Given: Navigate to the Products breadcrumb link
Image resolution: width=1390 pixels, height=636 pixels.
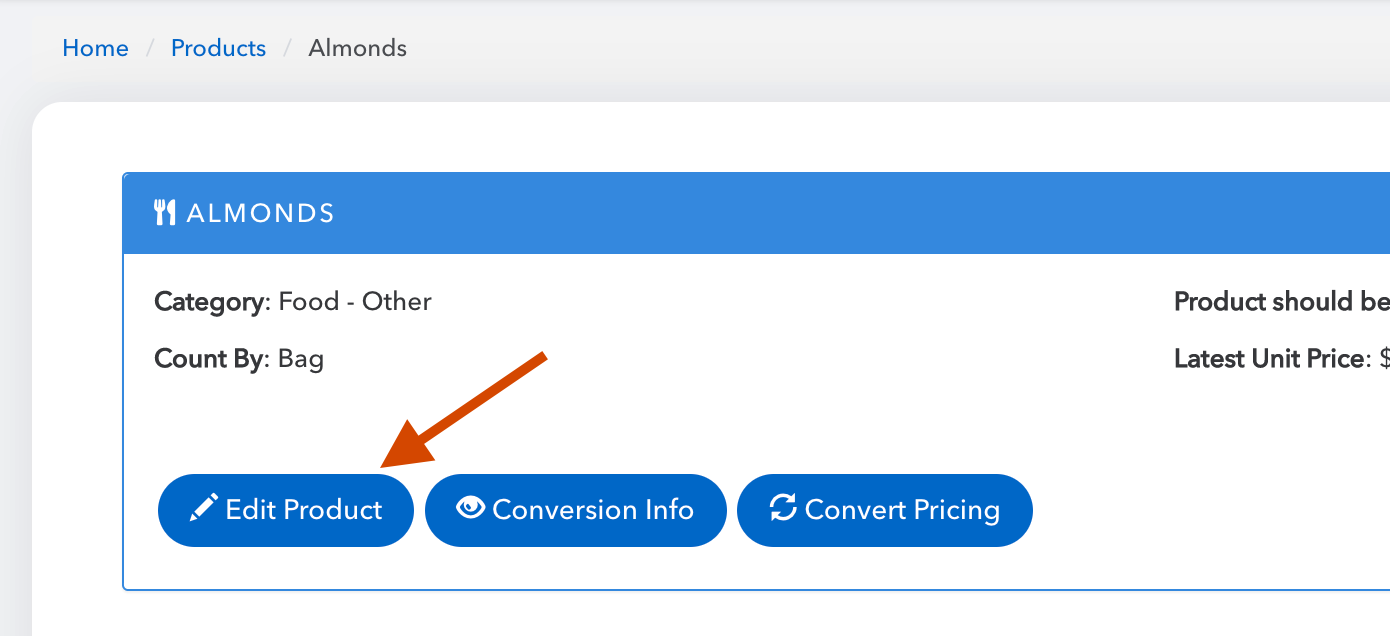Looking at the screenshot, I should 218,48.
